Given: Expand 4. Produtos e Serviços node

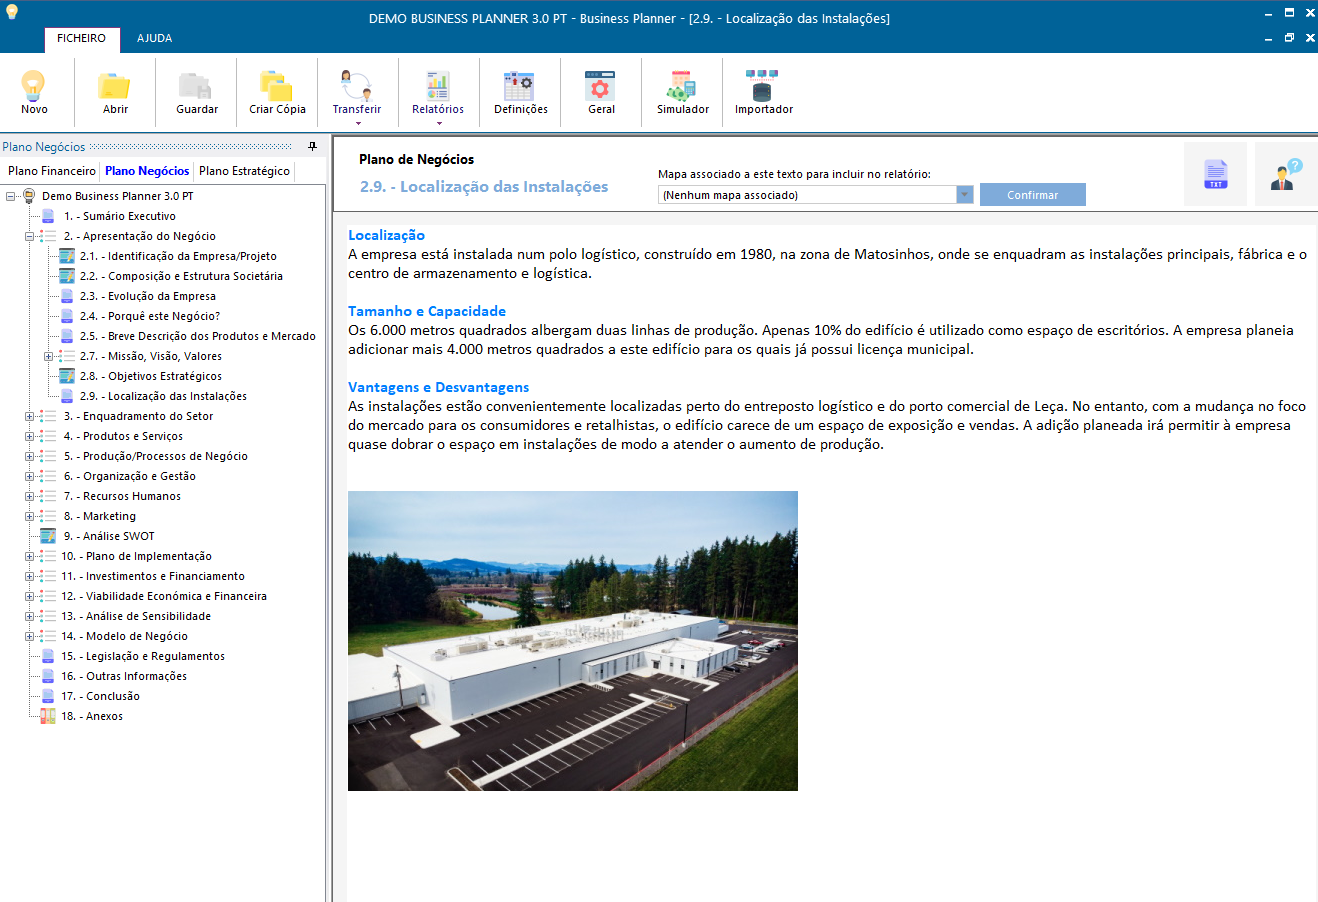Looking at the screenshot, I should (30, 436).
